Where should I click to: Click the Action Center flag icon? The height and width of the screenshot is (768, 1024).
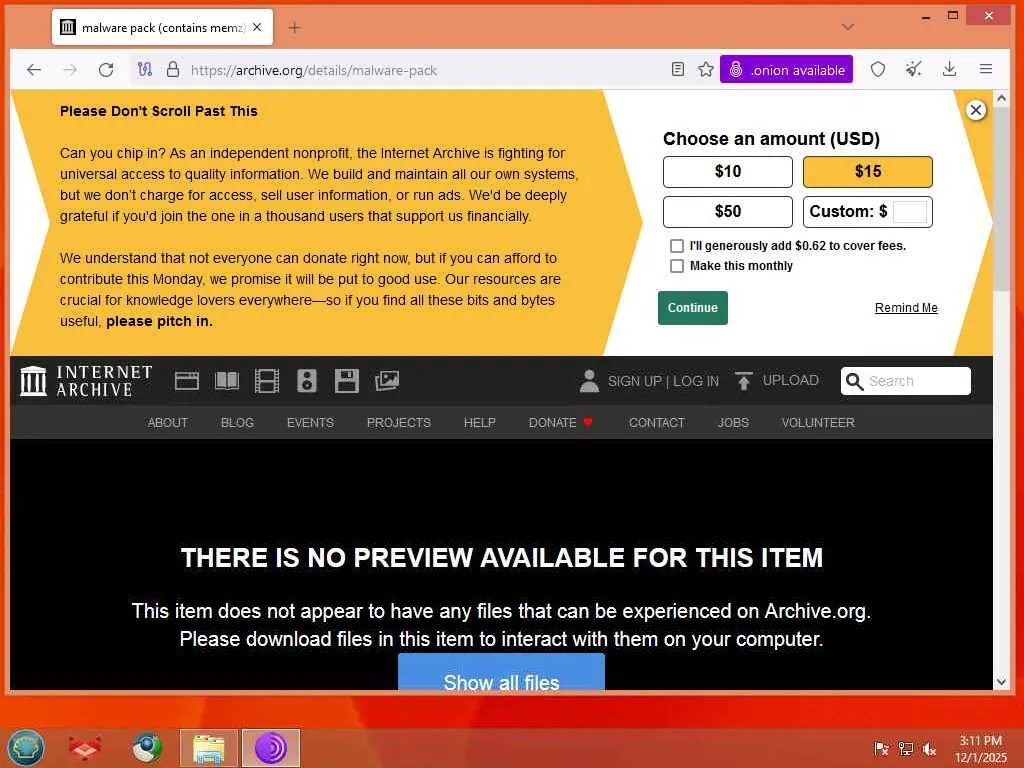[x=881, y=749]
